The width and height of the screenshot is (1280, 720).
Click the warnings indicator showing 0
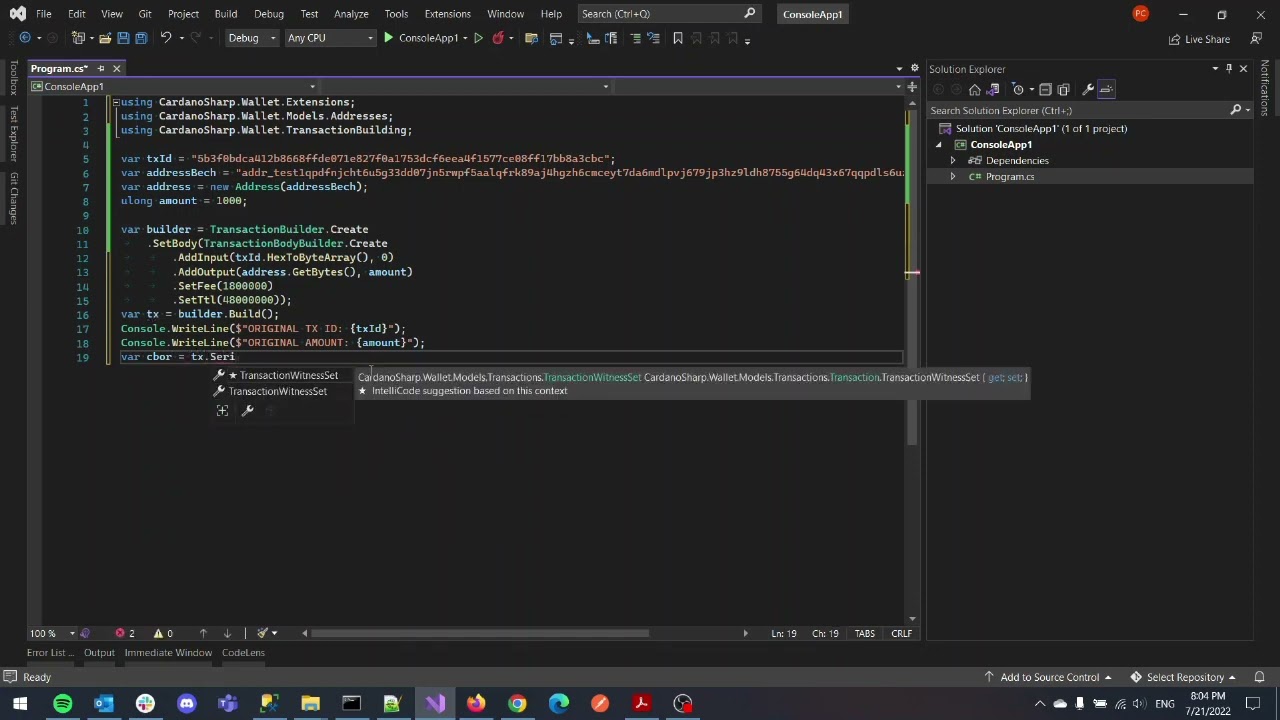[162, 633]
